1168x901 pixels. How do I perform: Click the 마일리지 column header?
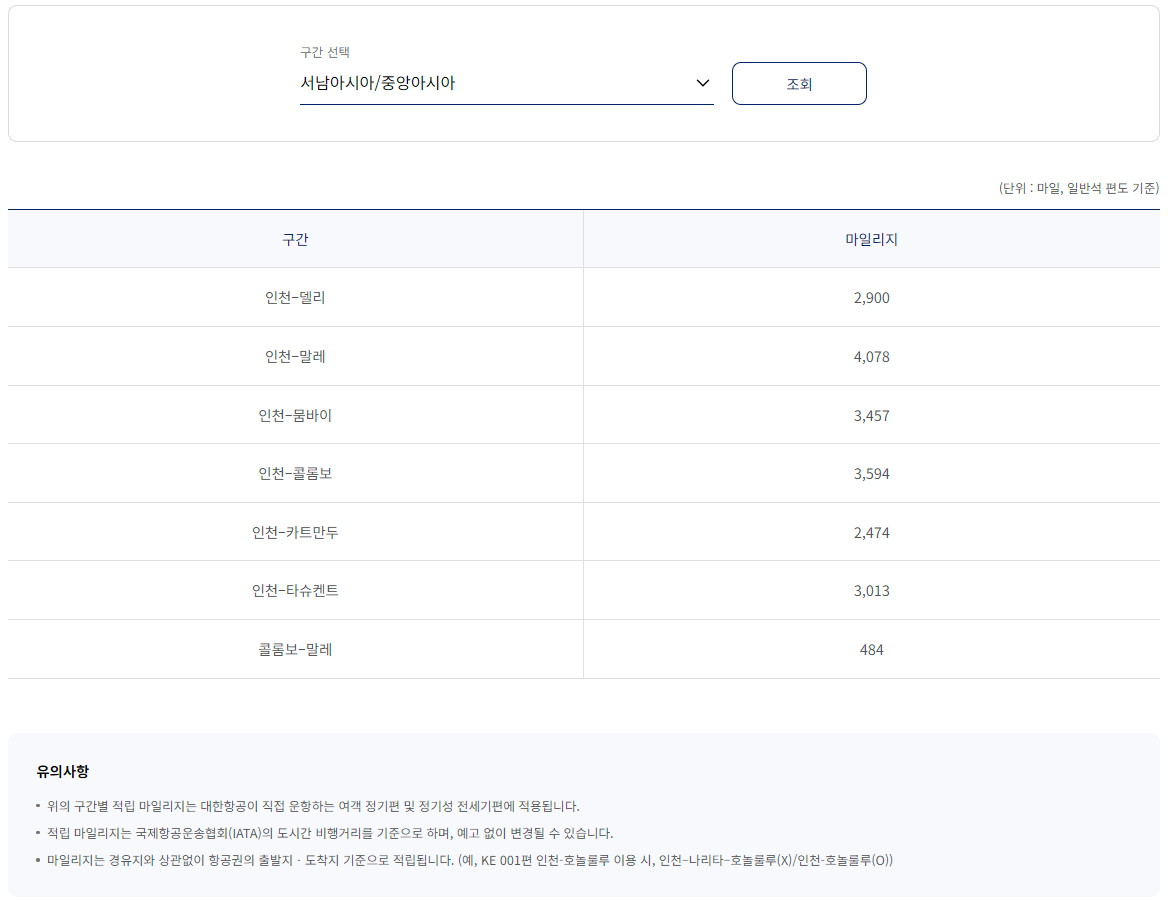(x=872, y=238)
